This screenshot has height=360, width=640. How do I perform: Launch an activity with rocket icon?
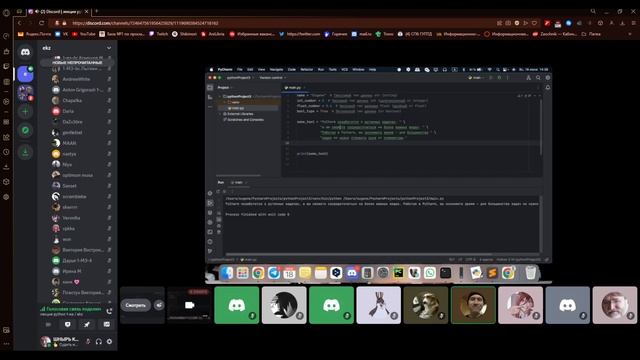click(x=87, y=324)
